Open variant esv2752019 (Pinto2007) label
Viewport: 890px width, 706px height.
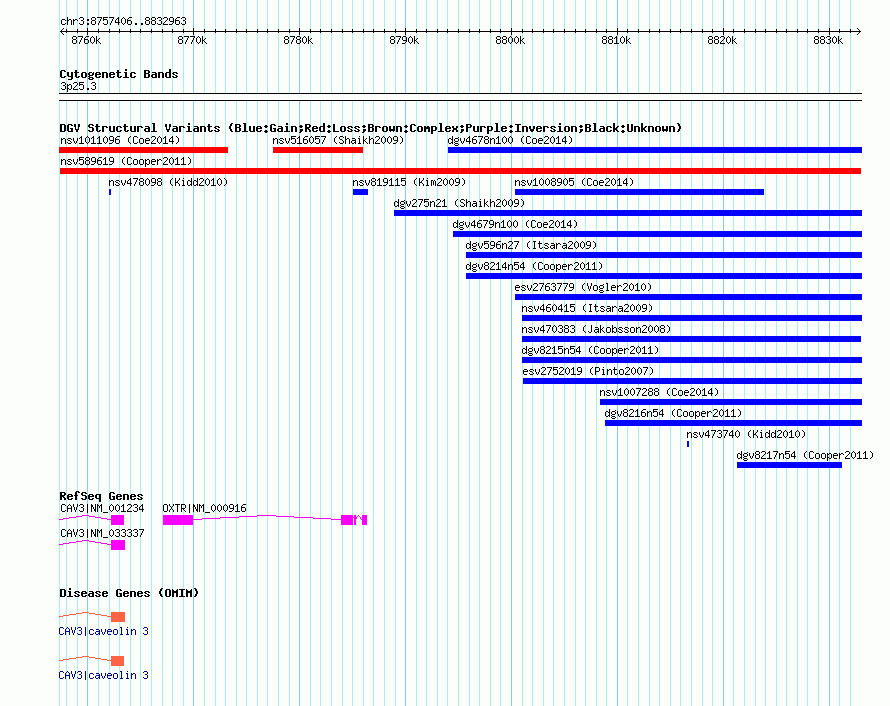click(x=588, y=371)
